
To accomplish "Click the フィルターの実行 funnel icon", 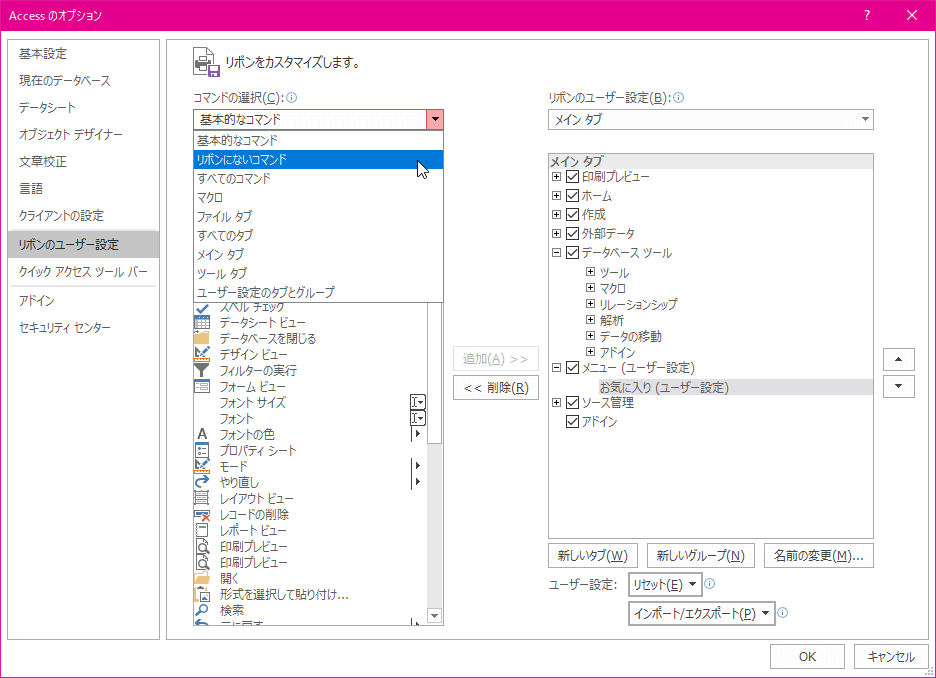I will click(x=202, y=371).
